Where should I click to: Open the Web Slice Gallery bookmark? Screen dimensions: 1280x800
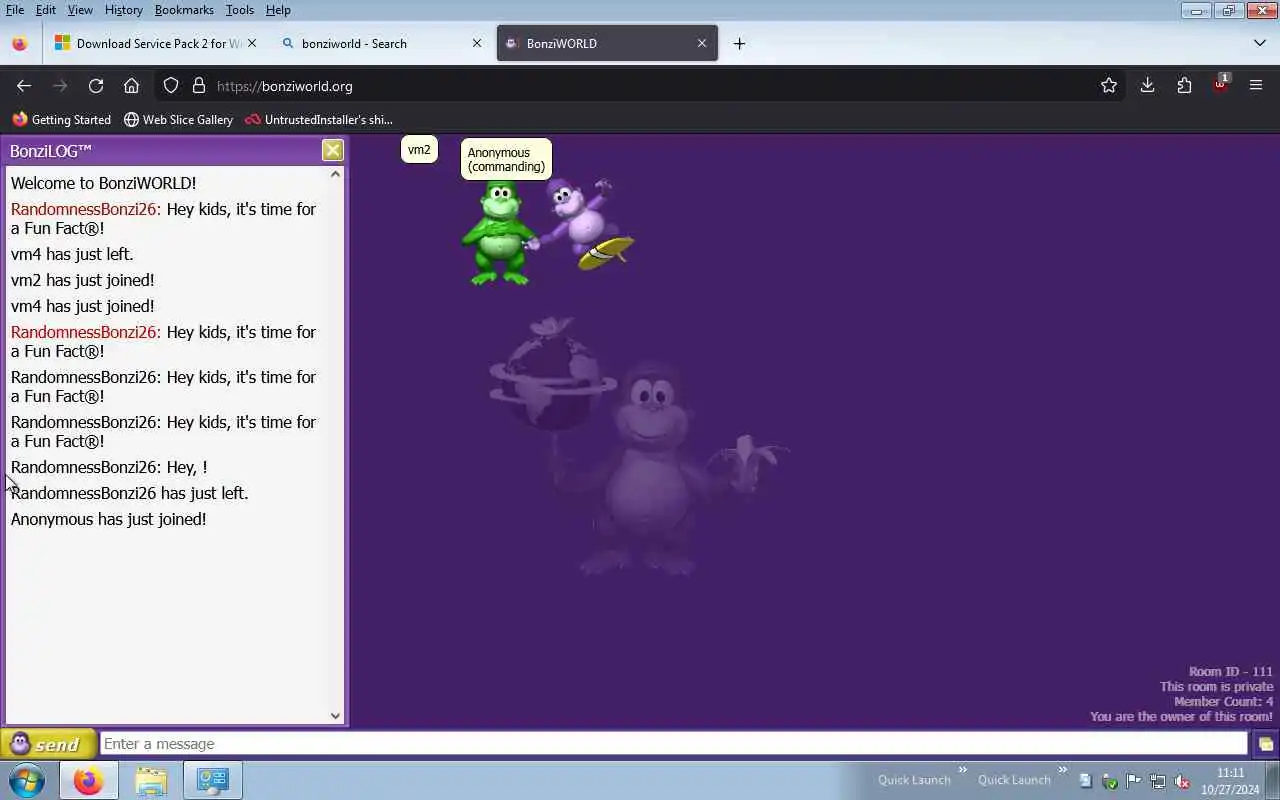178,119
